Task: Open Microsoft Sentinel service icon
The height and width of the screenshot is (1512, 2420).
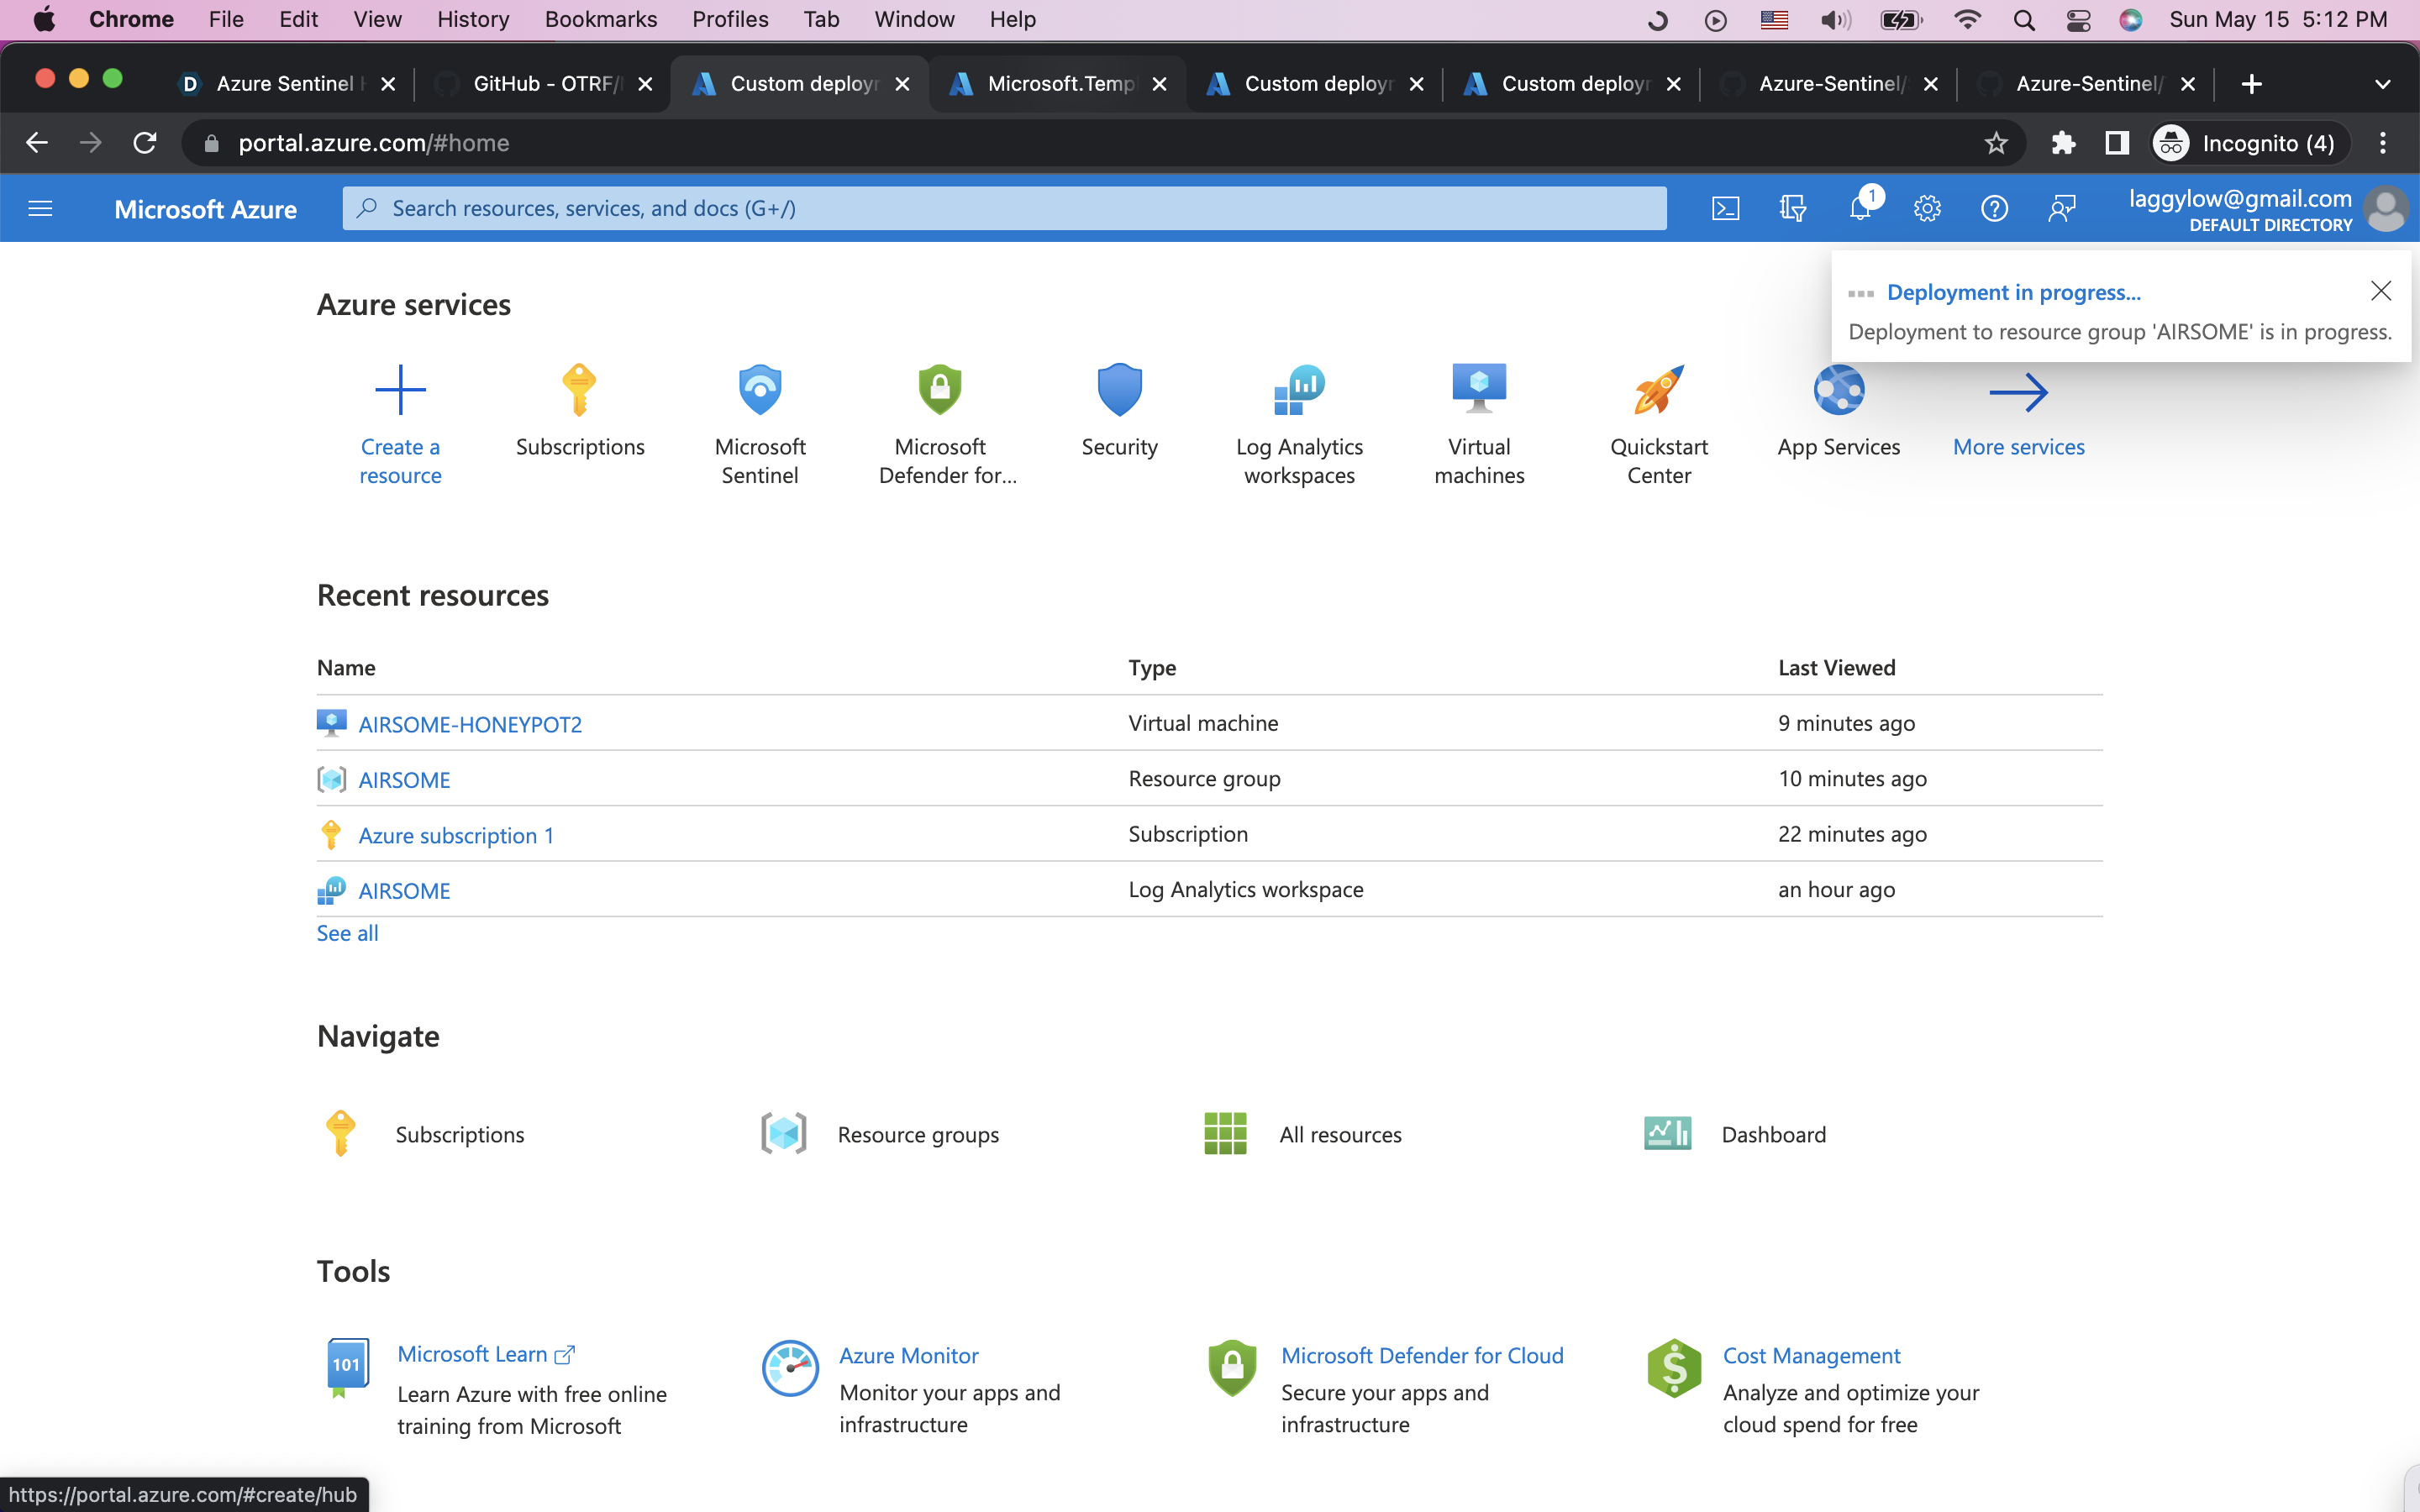Action: (760, 390)
